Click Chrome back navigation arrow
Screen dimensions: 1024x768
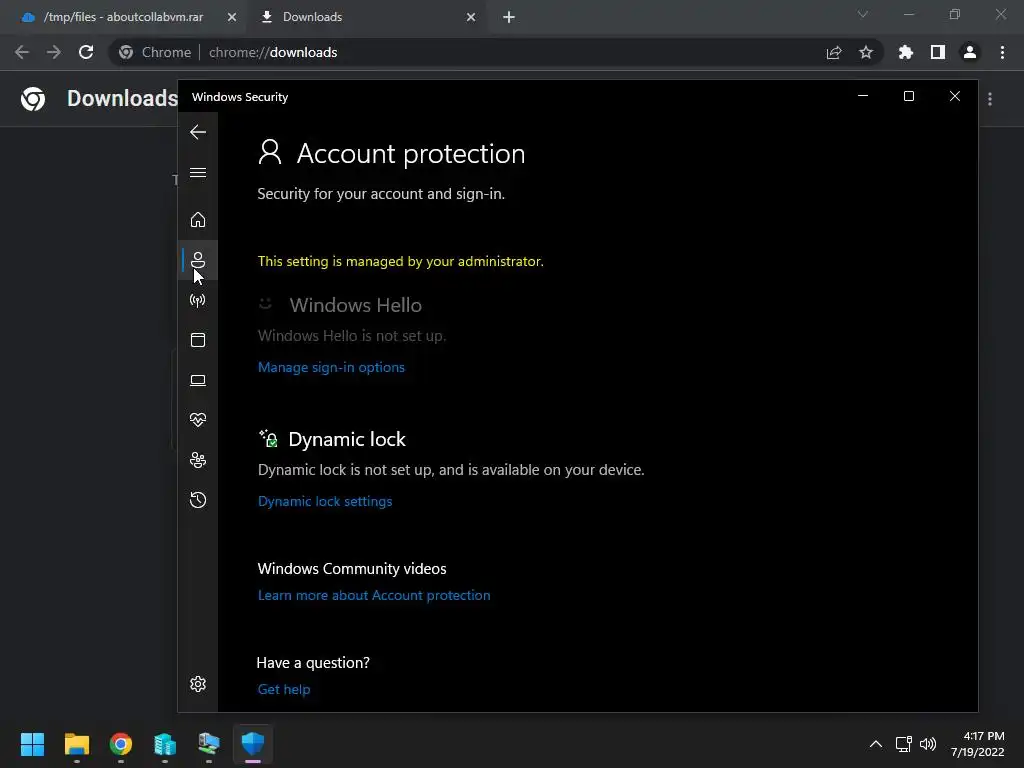22,52
